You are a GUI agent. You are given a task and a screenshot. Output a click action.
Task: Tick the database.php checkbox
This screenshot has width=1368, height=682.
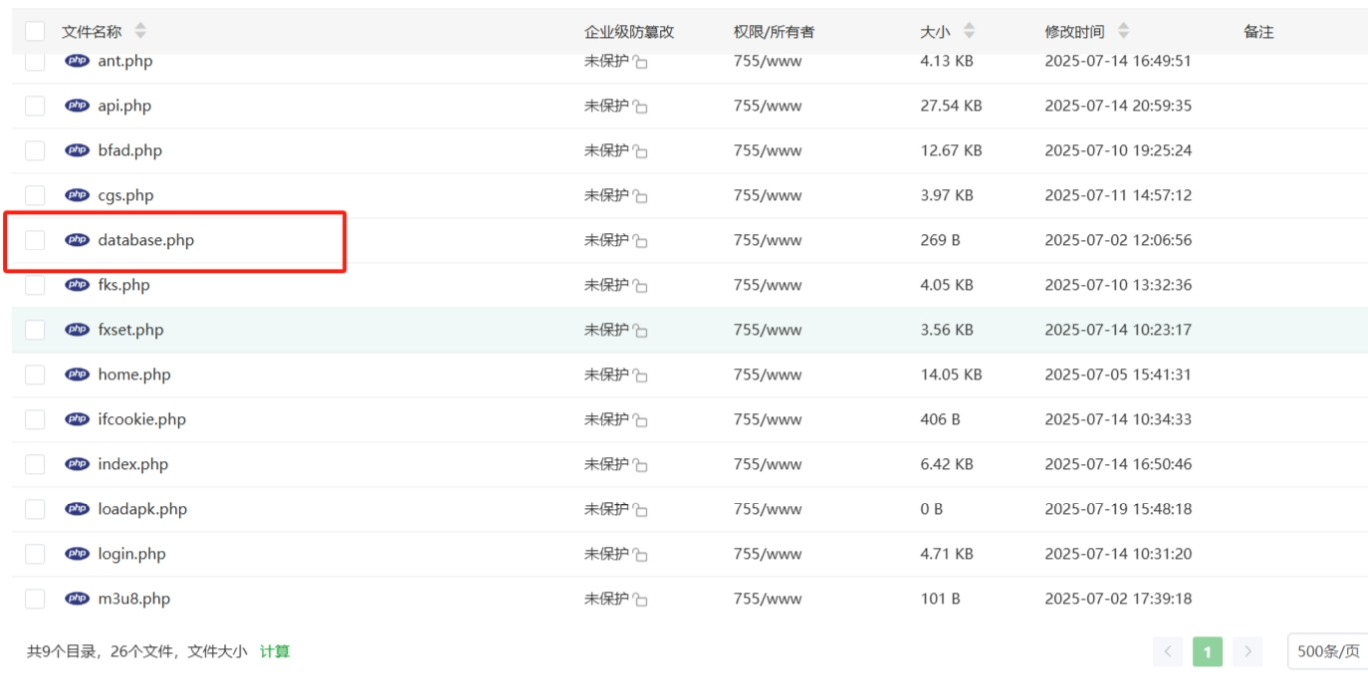[x=35, y=240]
